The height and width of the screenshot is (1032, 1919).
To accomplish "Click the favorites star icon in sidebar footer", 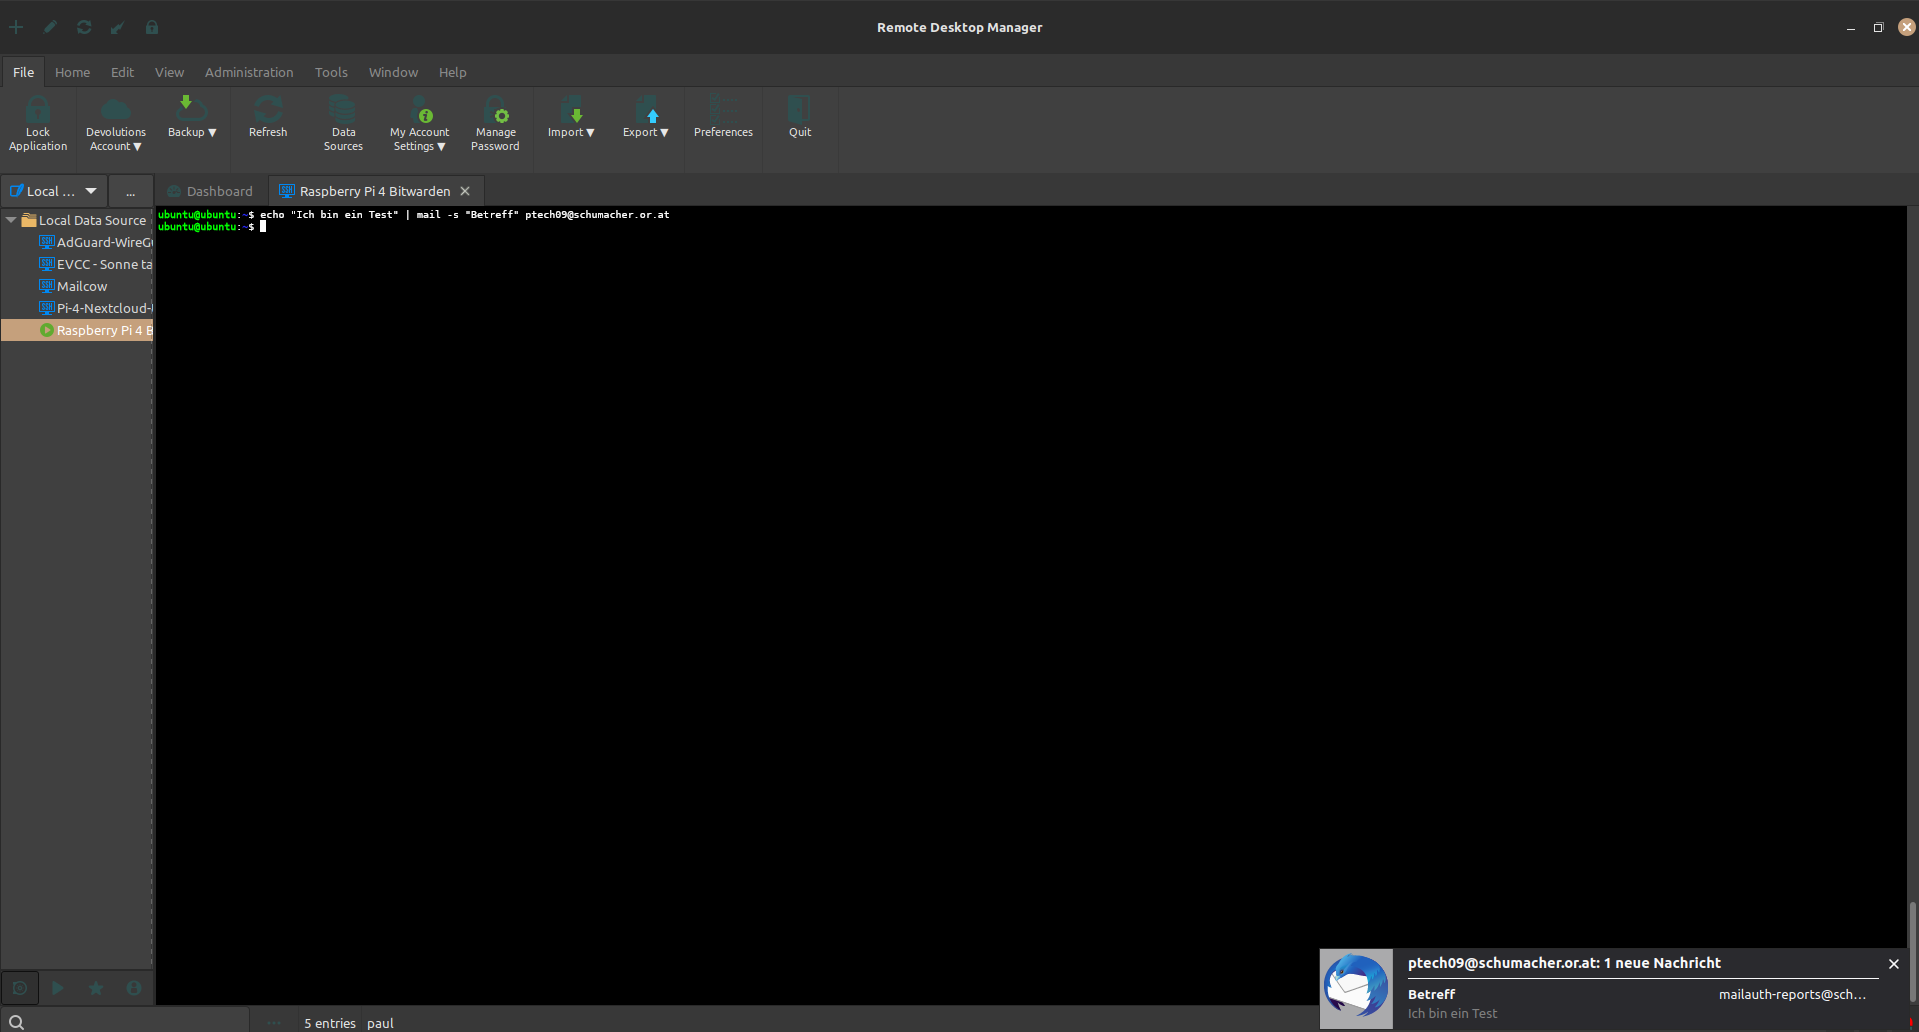I will pyautogui.click(x=96, y=988).
